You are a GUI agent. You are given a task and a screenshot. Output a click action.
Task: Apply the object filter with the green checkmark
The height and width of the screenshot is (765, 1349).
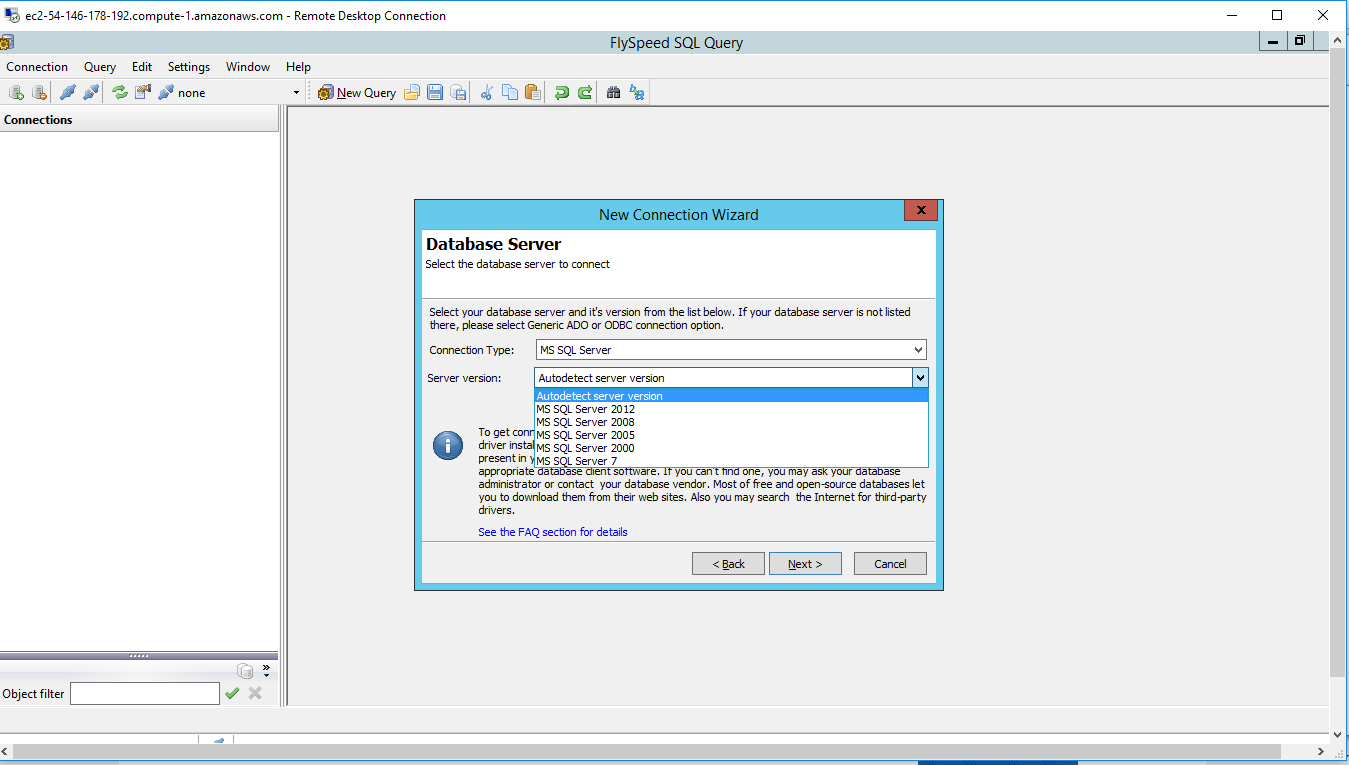click(x=233, y=692)
